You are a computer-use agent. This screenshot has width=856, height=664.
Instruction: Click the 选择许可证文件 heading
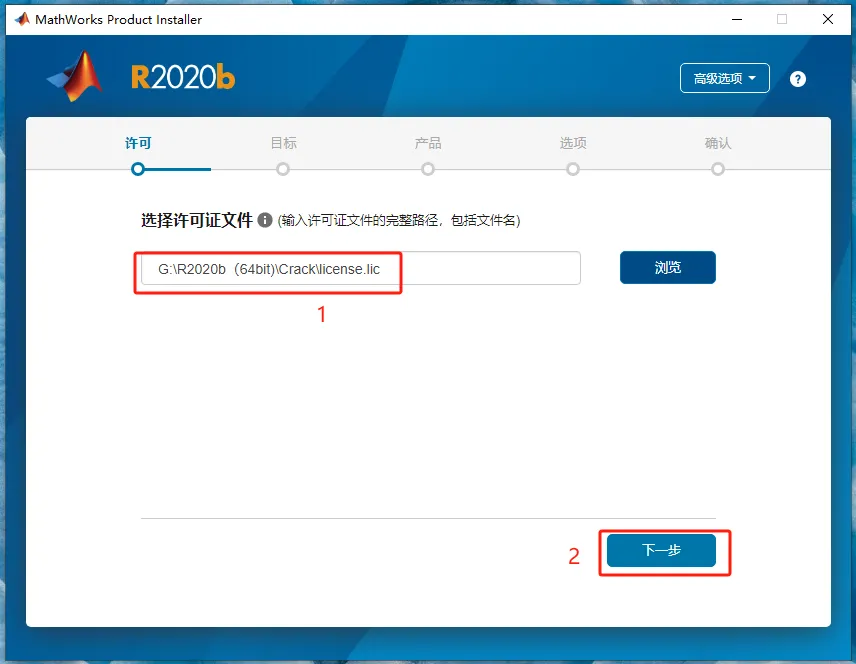tap(197, 220)
